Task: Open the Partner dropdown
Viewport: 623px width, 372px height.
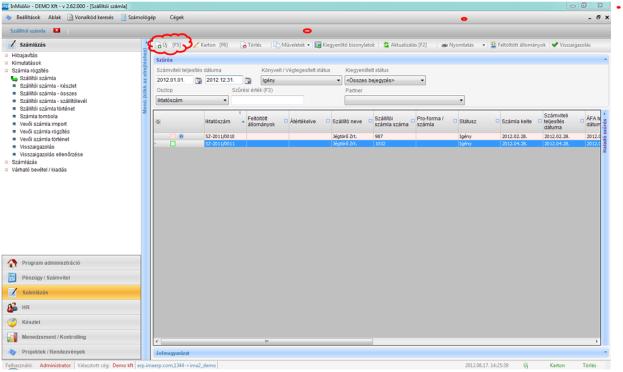Action: pyautogui.click(x=404, y=100)
